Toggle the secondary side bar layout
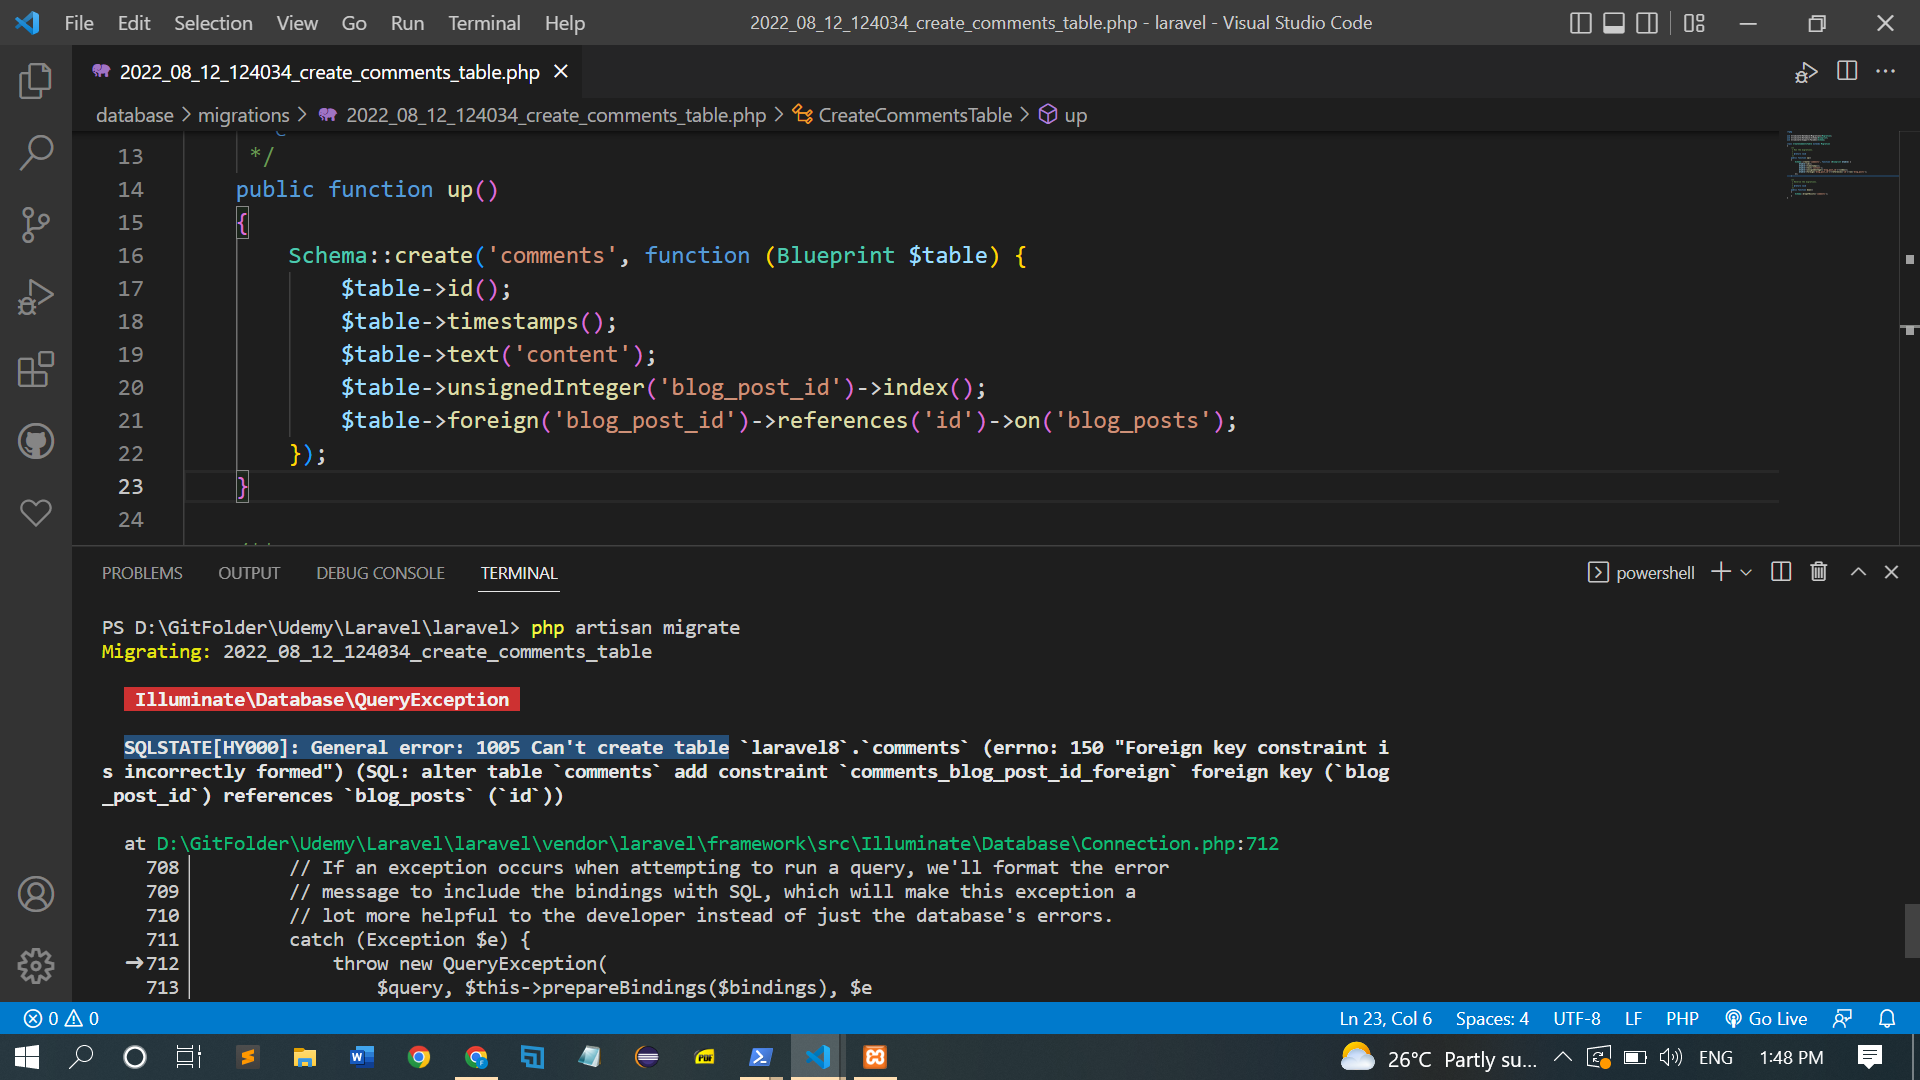This screenshot has height=1080, width=1920. point(1647,23)
